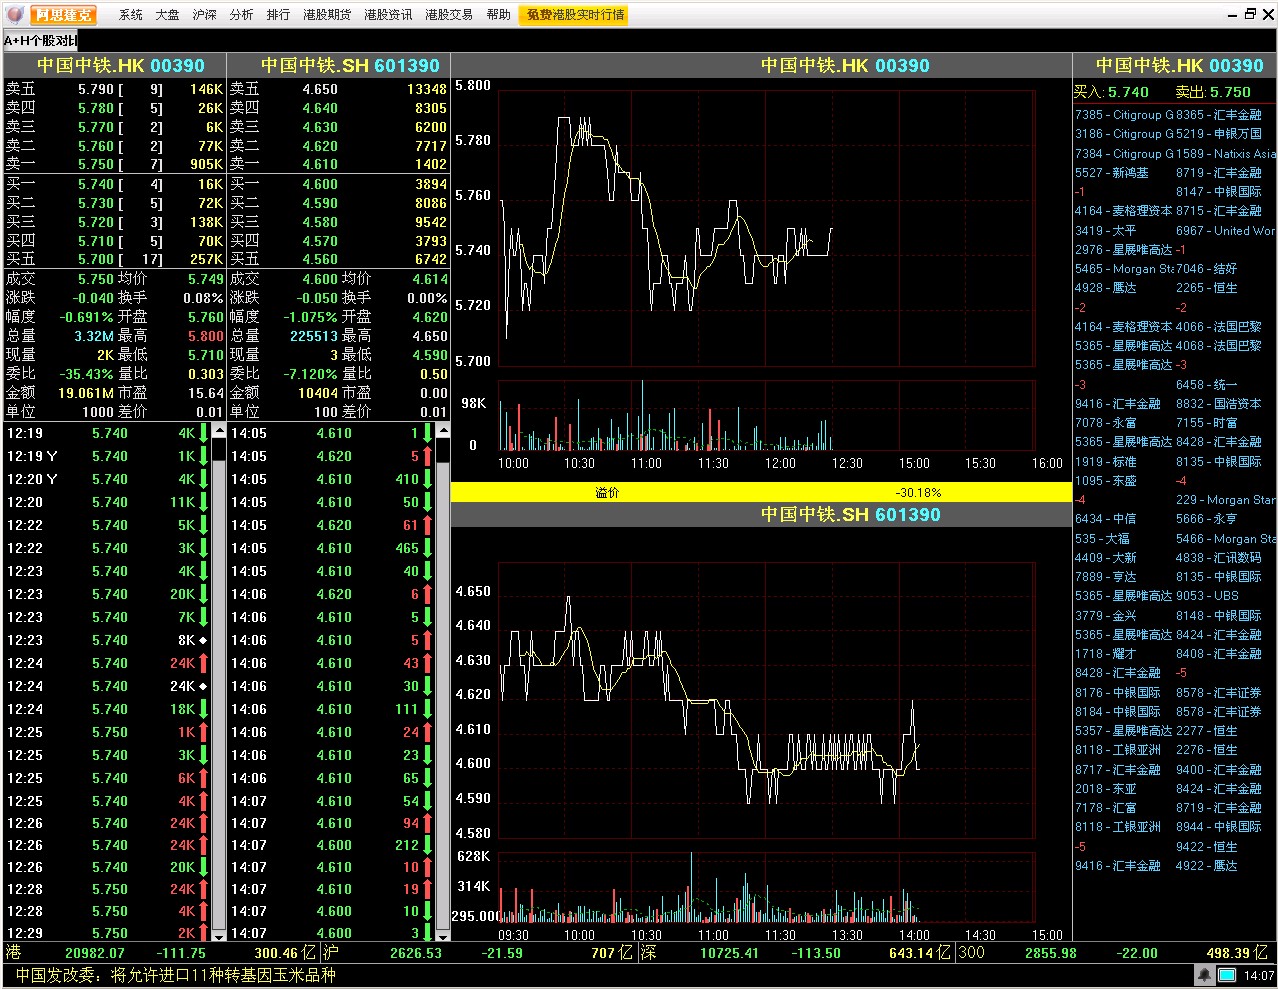
Task: Open the 港股交易 menu
Action: [x=449, y=15]
